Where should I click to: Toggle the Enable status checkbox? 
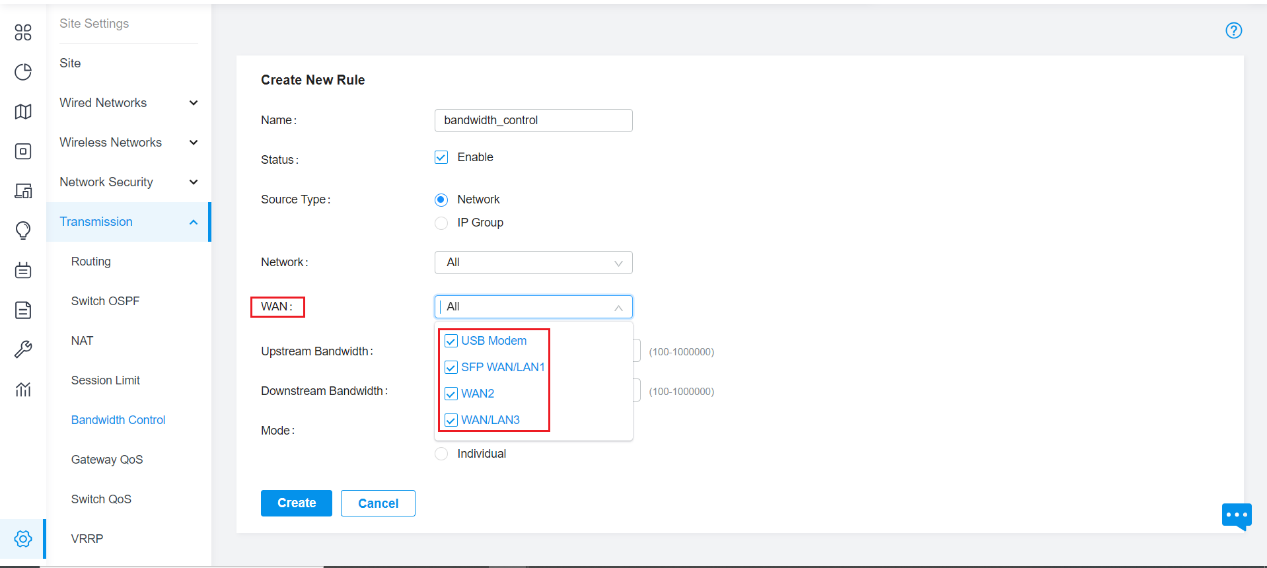click(441, 157)
